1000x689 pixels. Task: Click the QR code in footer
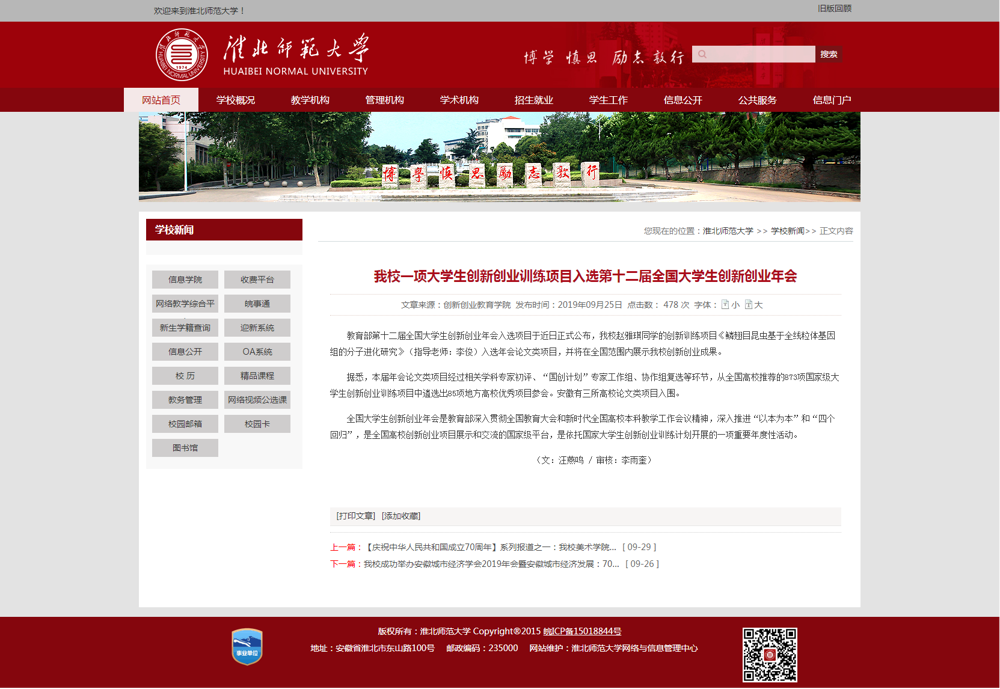[769, 654]
